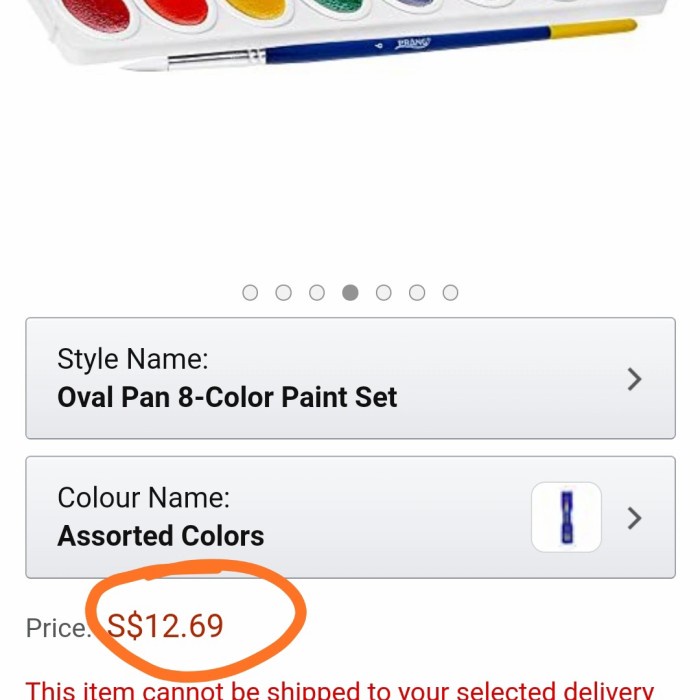The height and width of the screenshot is (700, 700).
Task: Click the yellow paint pan in photo
Action: [255, 12]
